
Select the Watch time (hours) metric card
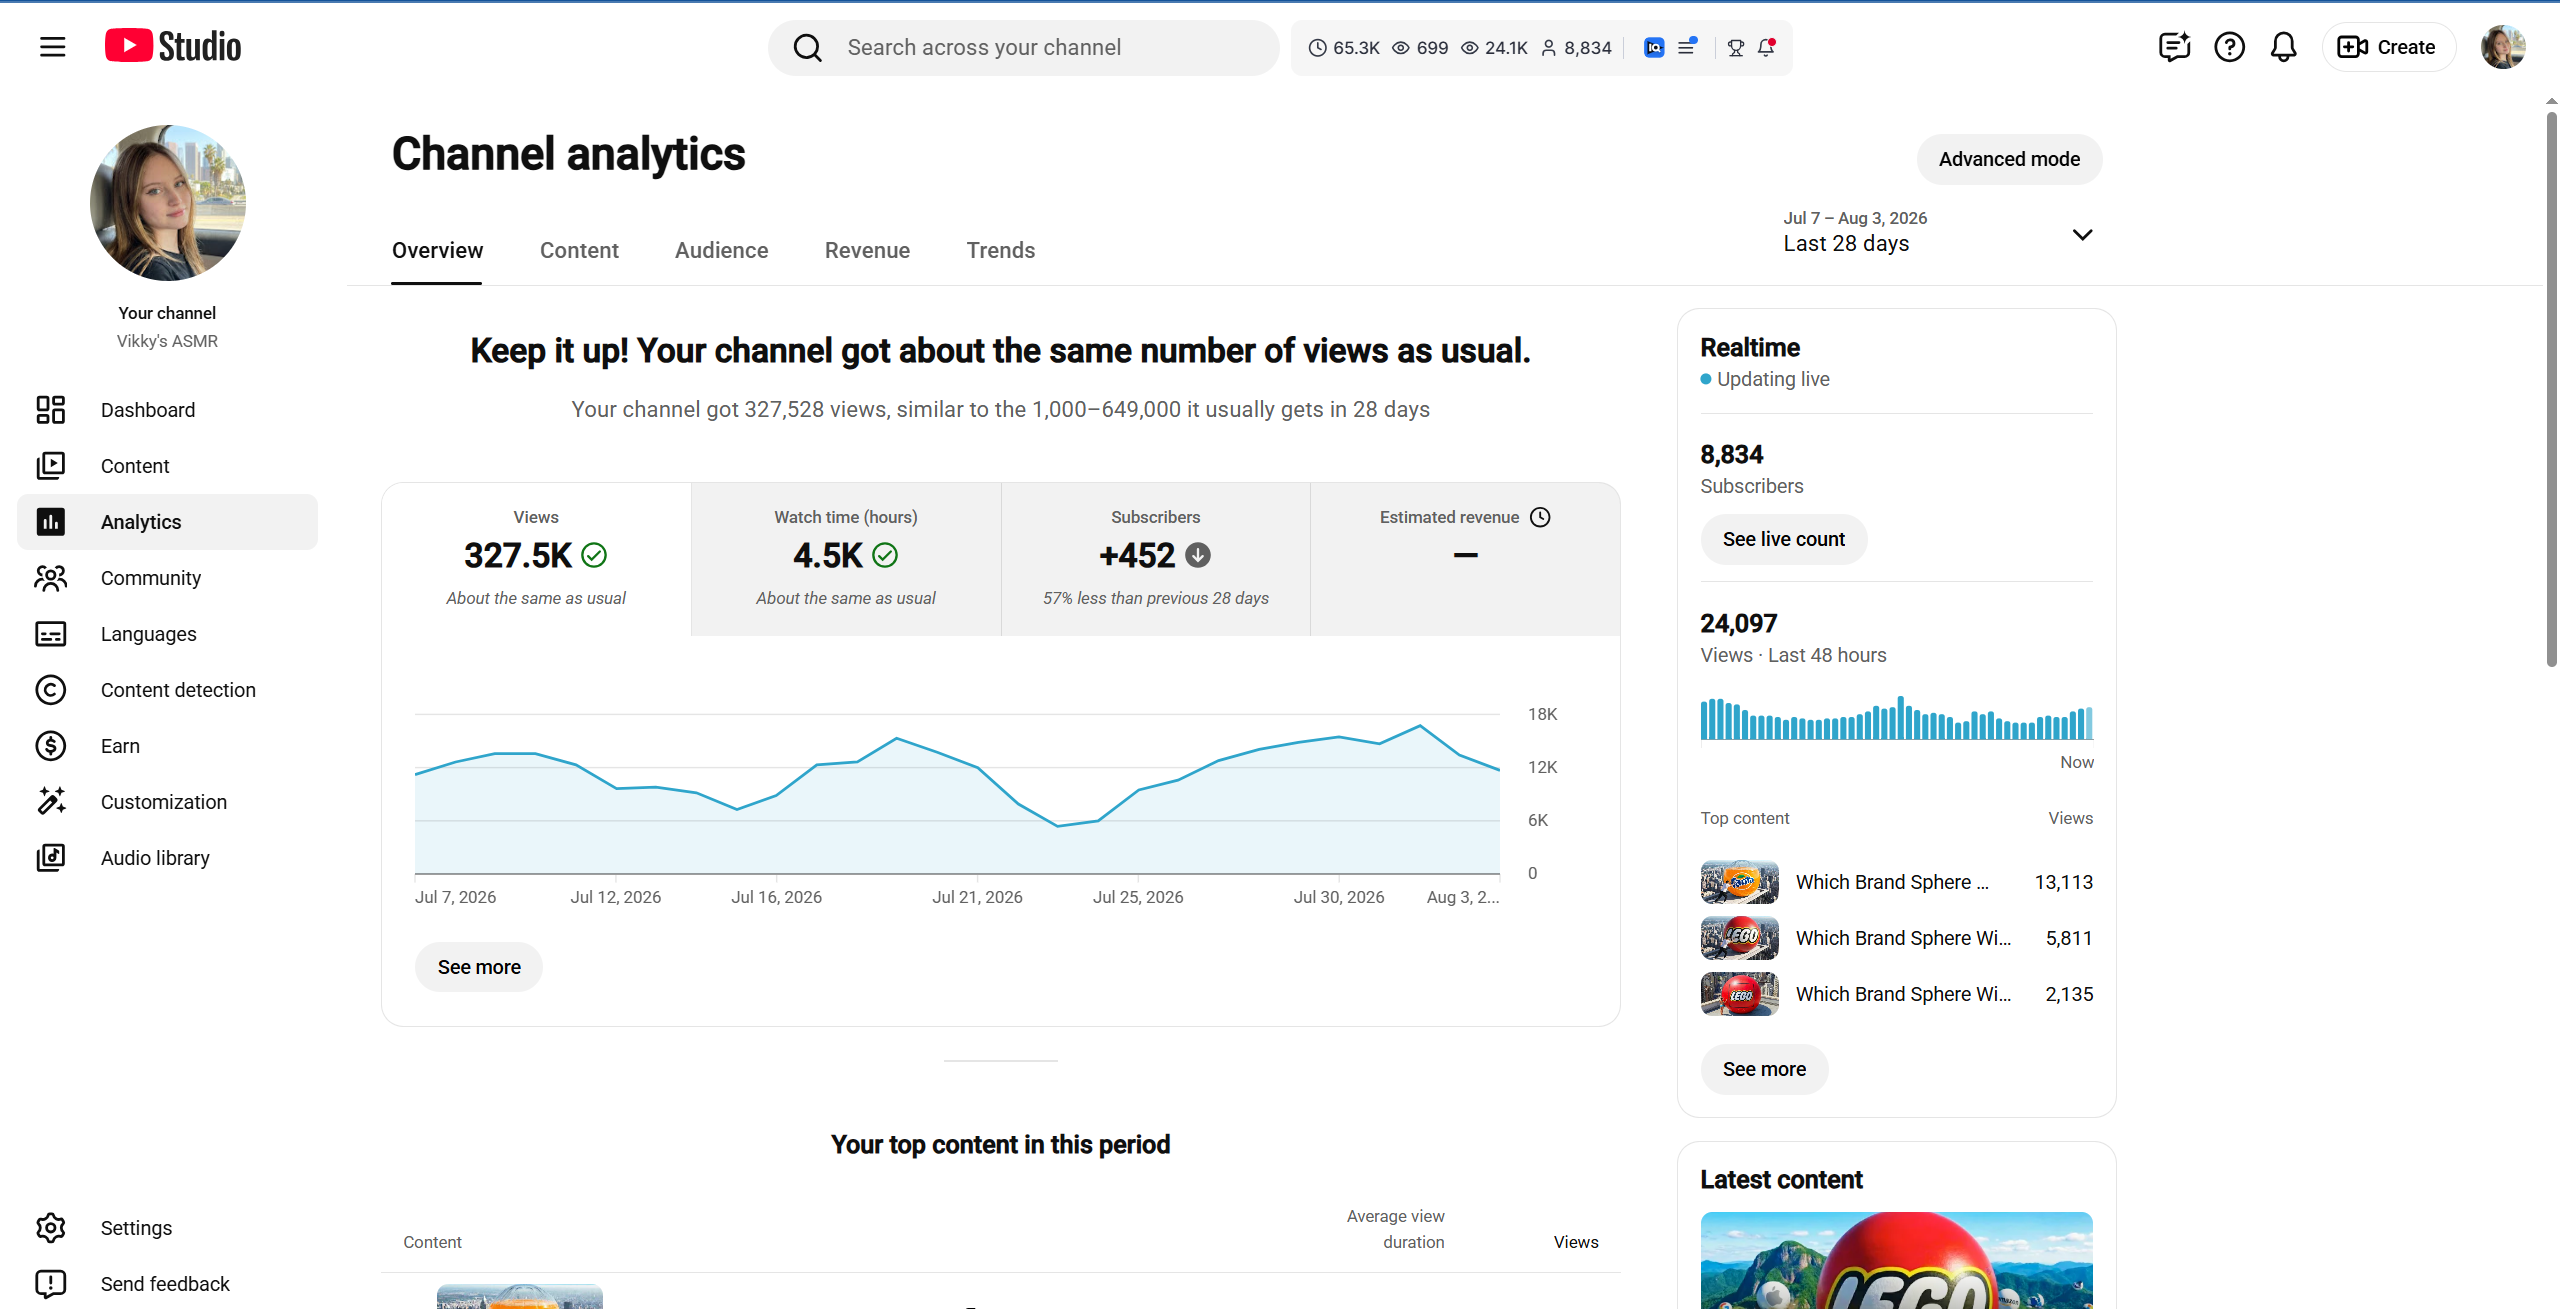point(846,559)
